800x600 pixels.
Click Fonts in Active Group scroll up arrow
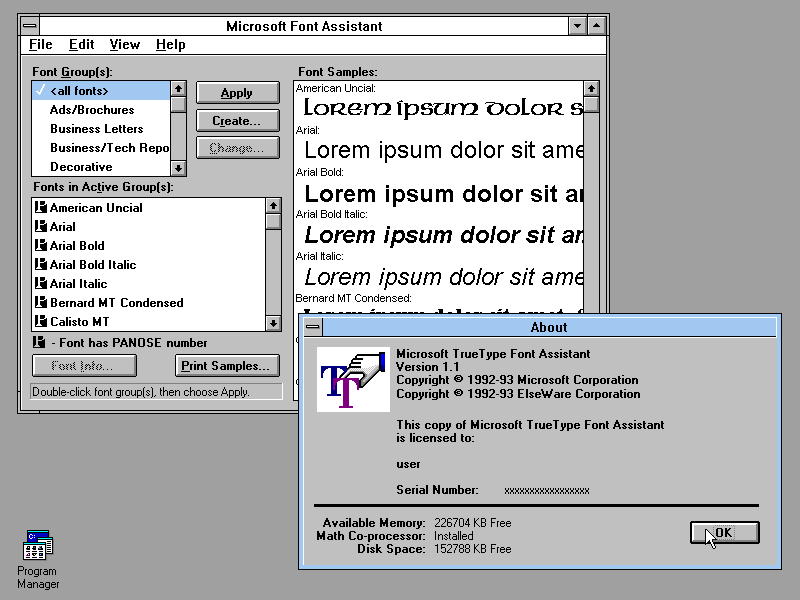[273, 206]
